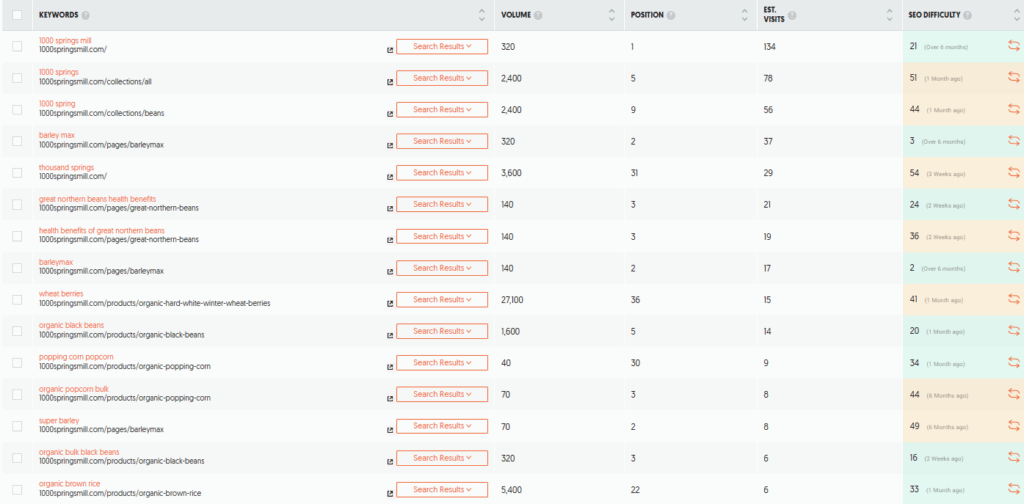This screenshot has height=504, width=1024.
Task: Select URL text 1000springsmill.com/products/organic-hard-white-winter-wheat-berries
Action: 154,304
